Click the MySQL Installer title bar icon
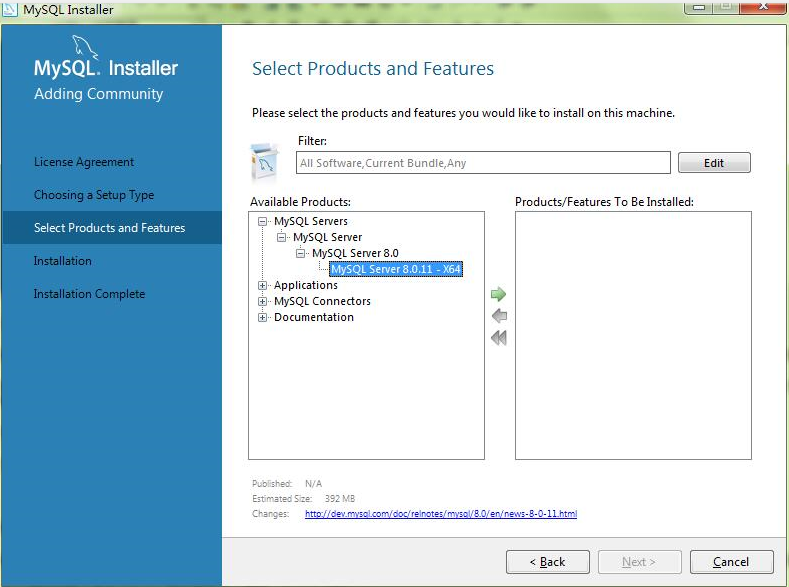 tap(10, 9)
